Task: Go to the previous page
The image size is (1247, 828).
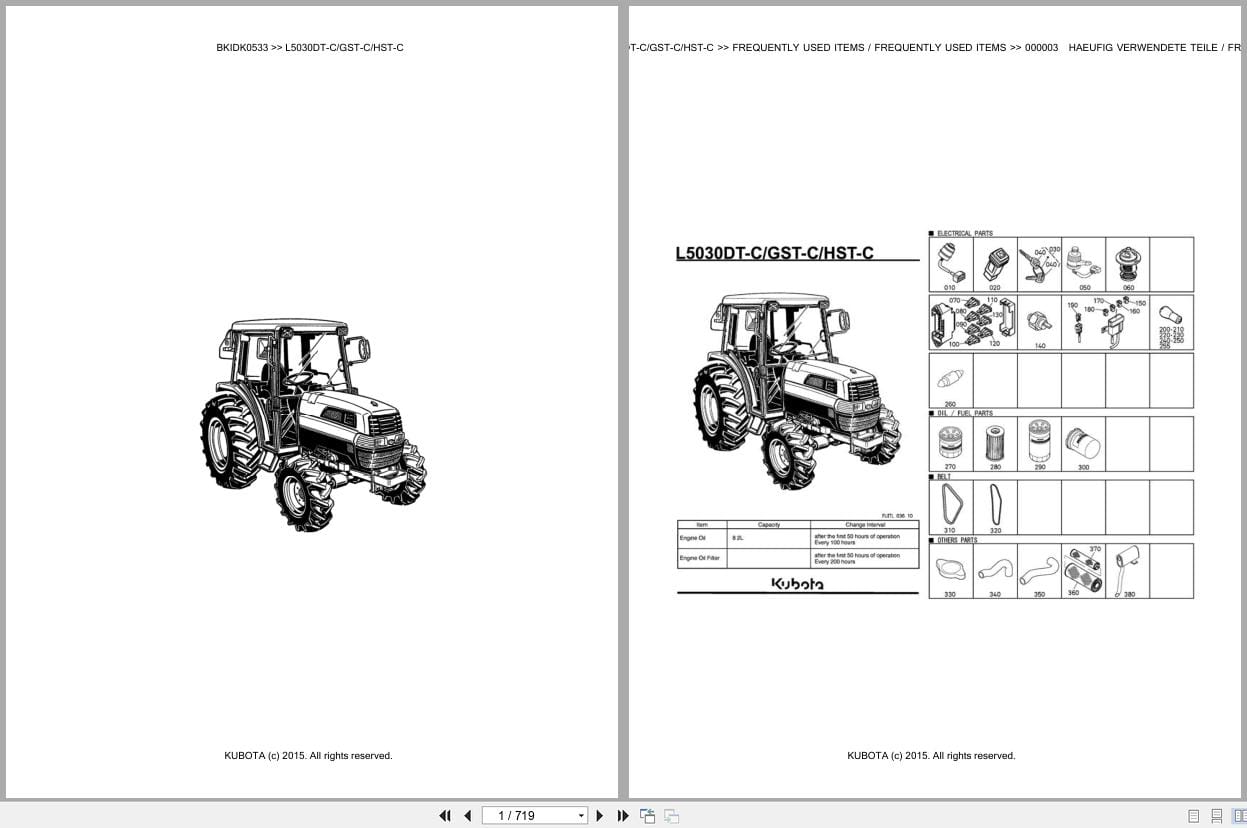Action: [467, 816]
